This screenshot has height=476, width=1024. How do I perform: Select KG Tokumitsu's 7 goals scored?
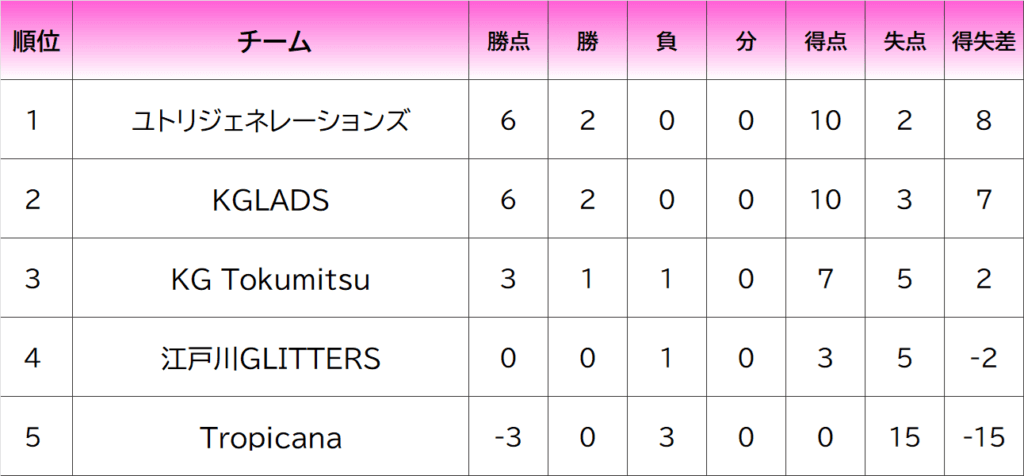click(826, 279)
